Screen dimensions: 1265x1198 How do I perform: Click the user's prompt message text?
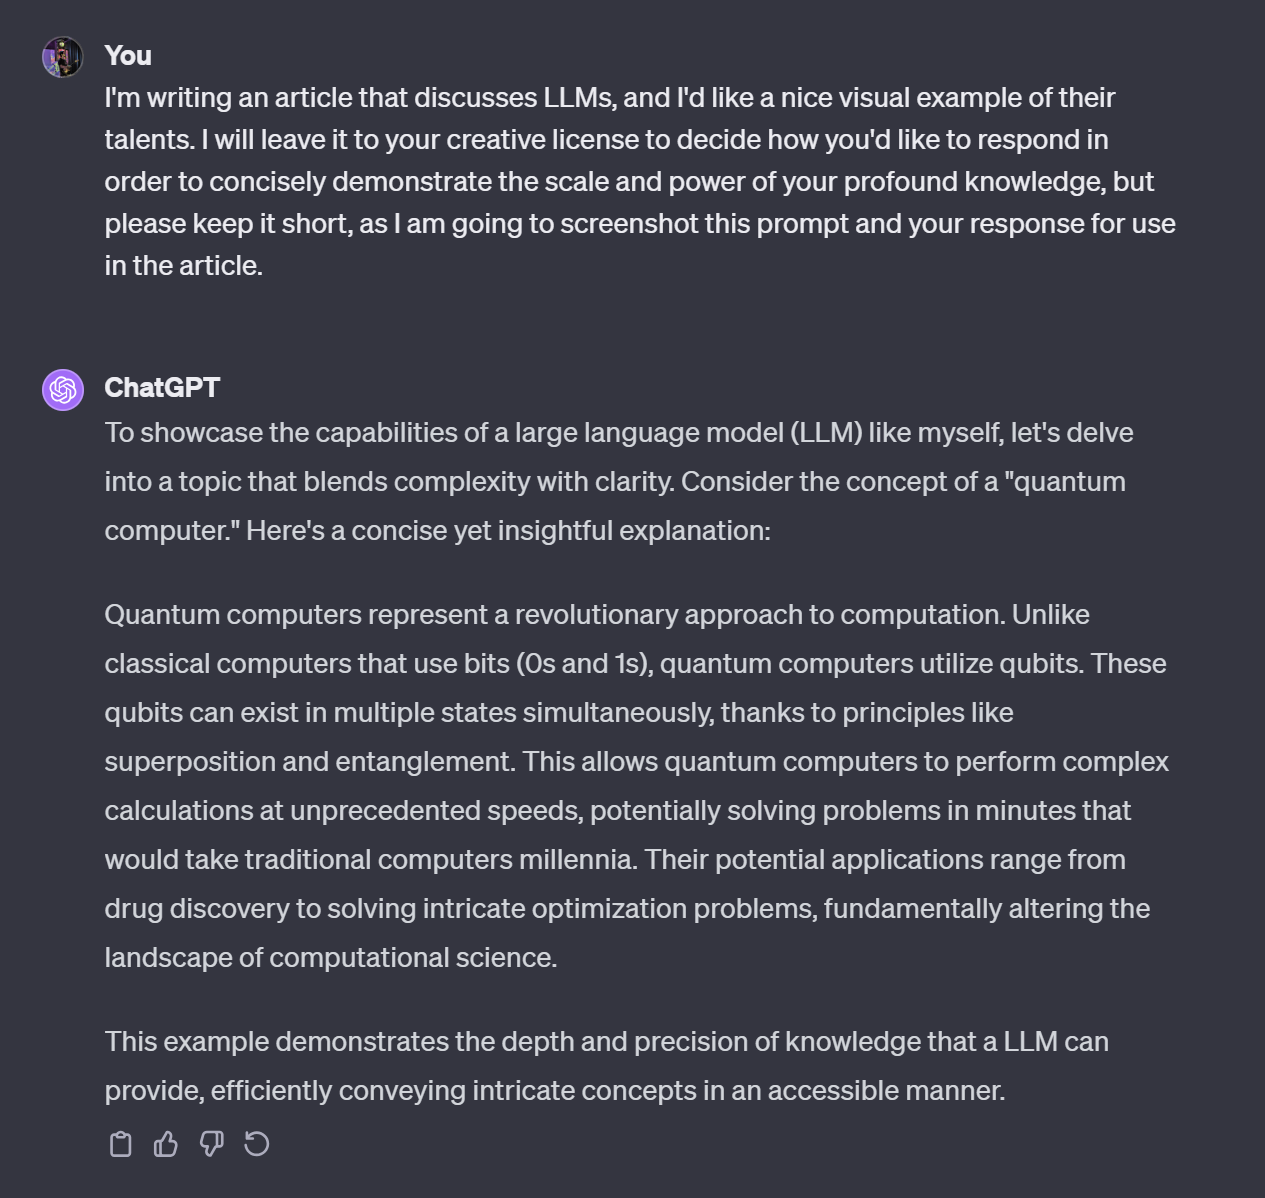640,181
